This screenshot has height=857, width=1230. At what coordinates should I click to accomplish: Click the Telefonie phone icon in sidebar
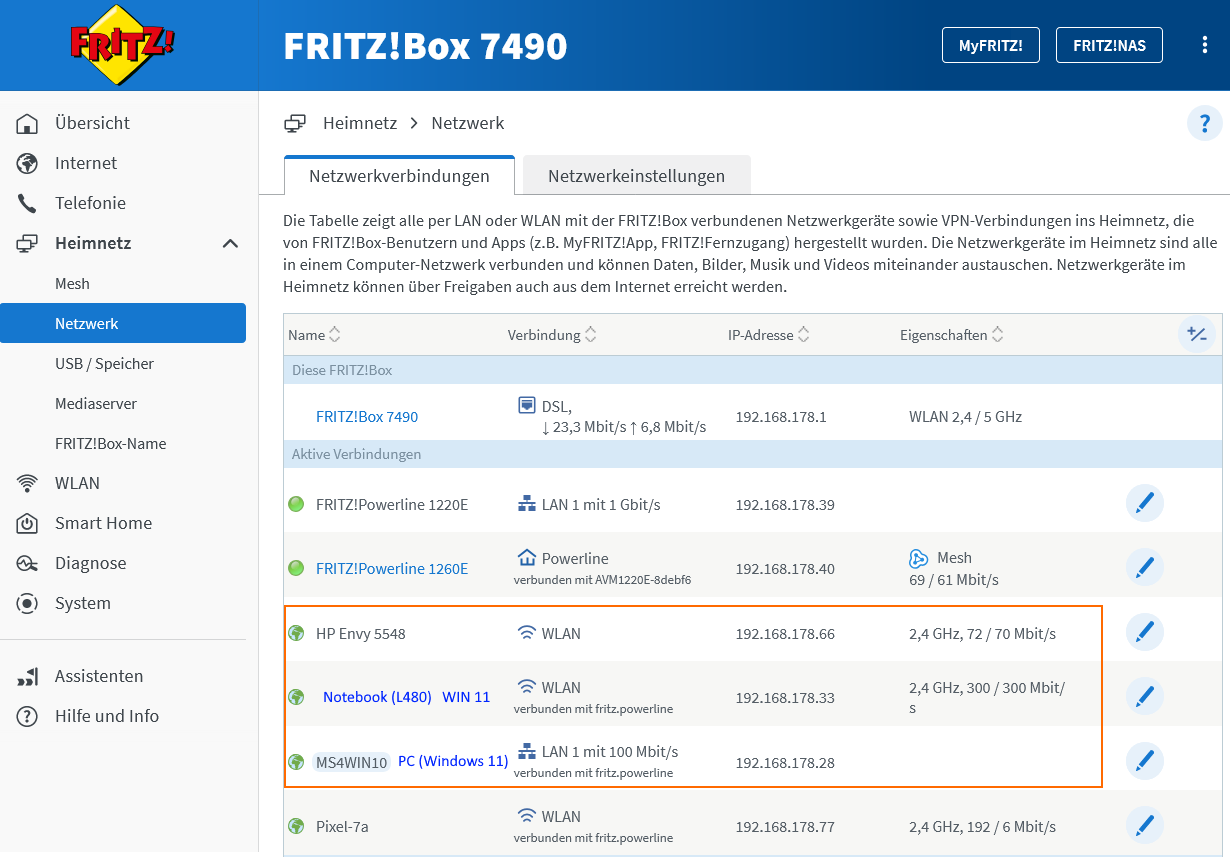tap(27, 203)
